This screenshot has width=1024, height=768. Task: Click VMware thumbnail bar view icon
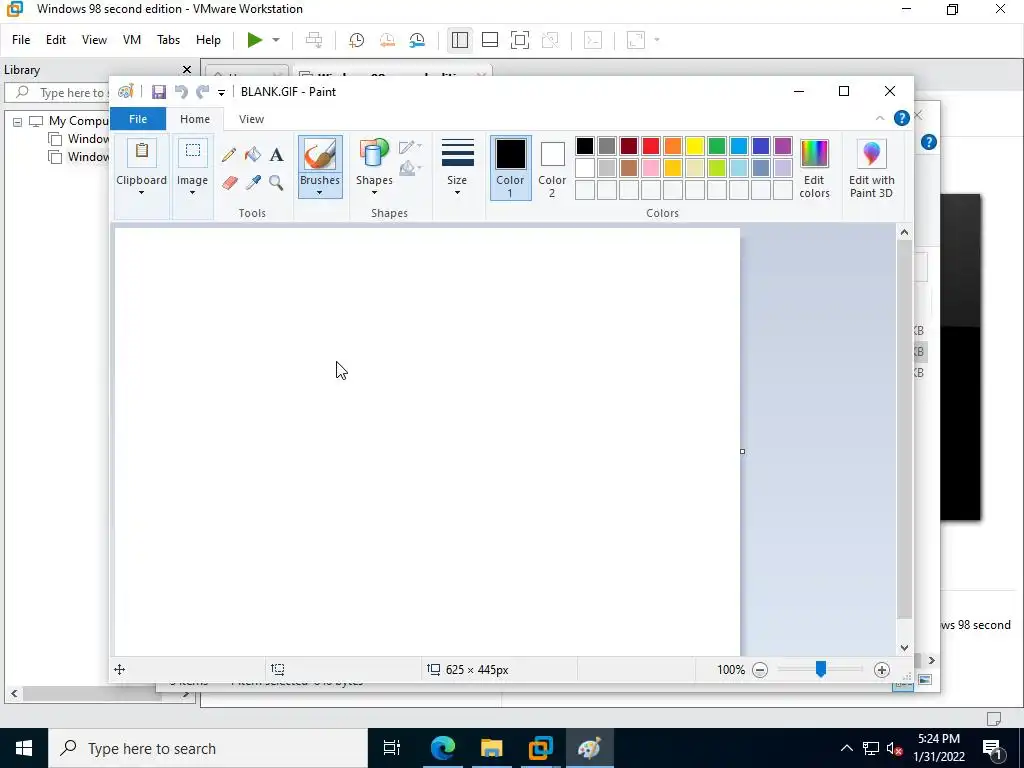(490, 40)
